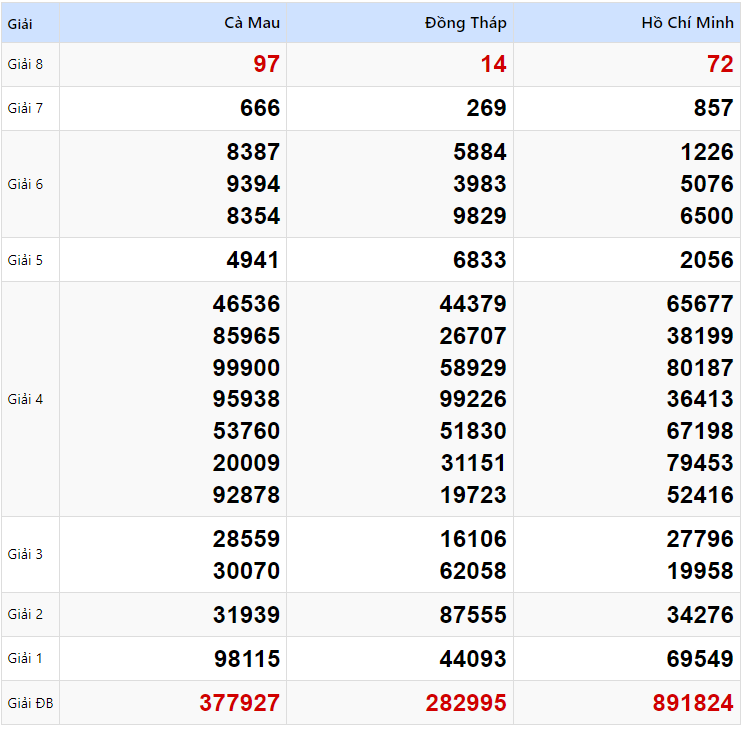Click the Giải 4 row label
This screenshot has width=745, height=729.
(x=25, y=399)
